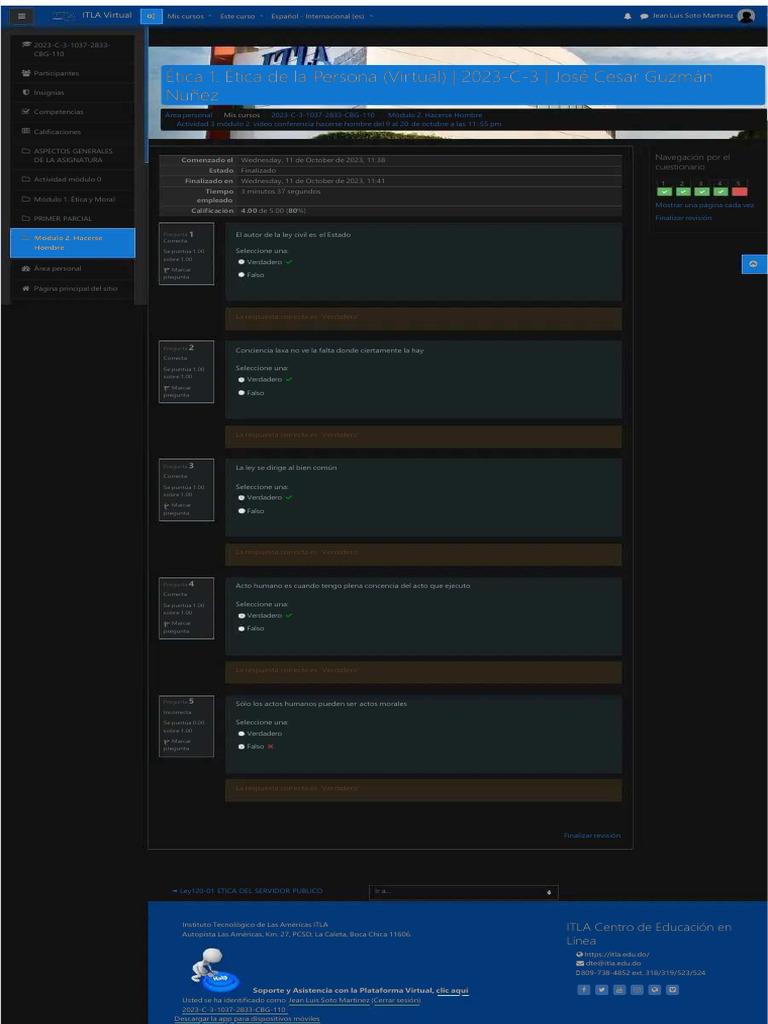Click the user profile avatar picture
This screenshot has width=768, height=1024.
(x=746, y=16)
